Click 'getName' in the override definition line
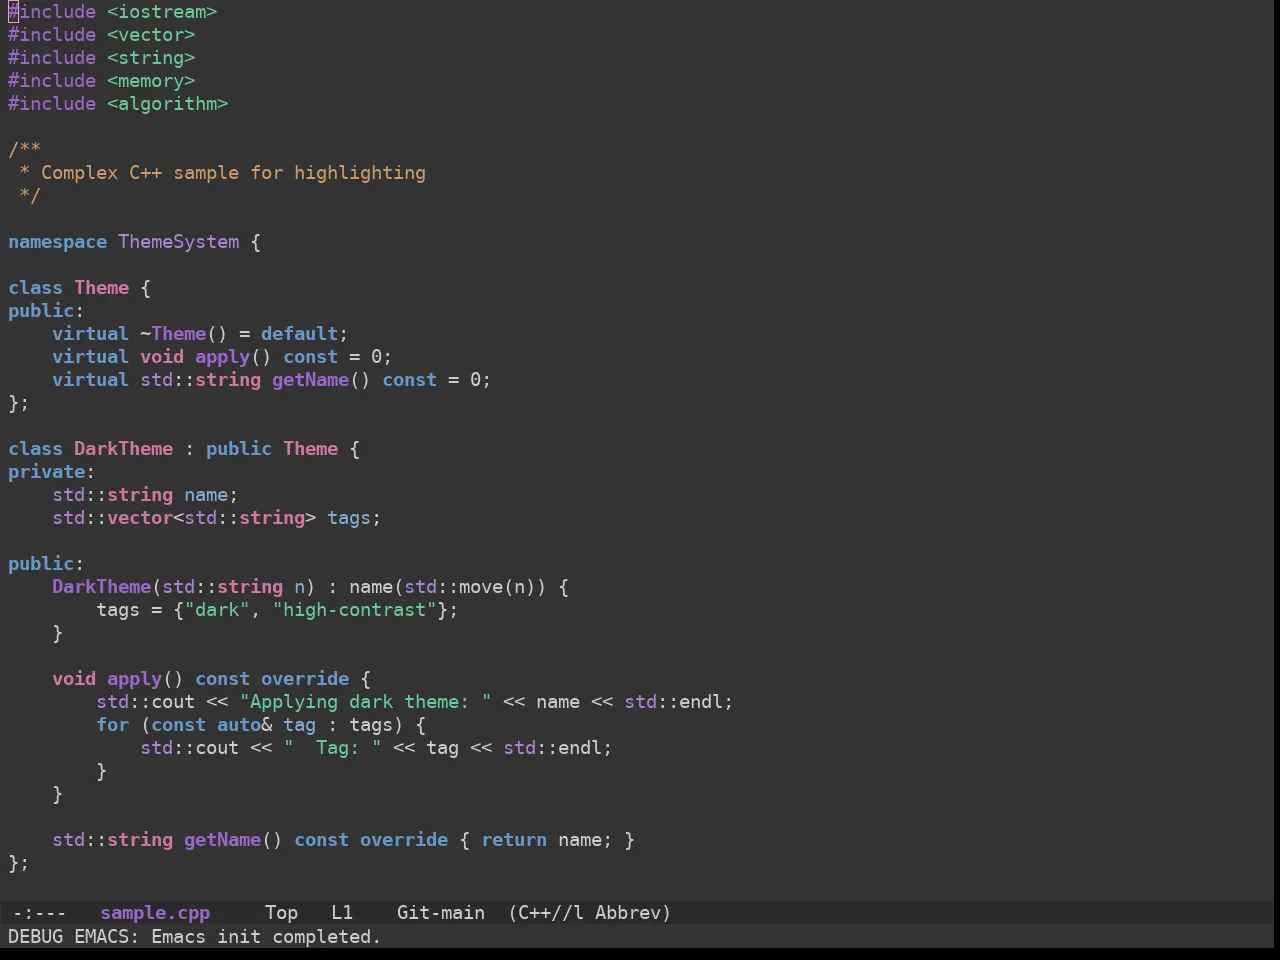 pyautogui.click(x=222, y=840)
